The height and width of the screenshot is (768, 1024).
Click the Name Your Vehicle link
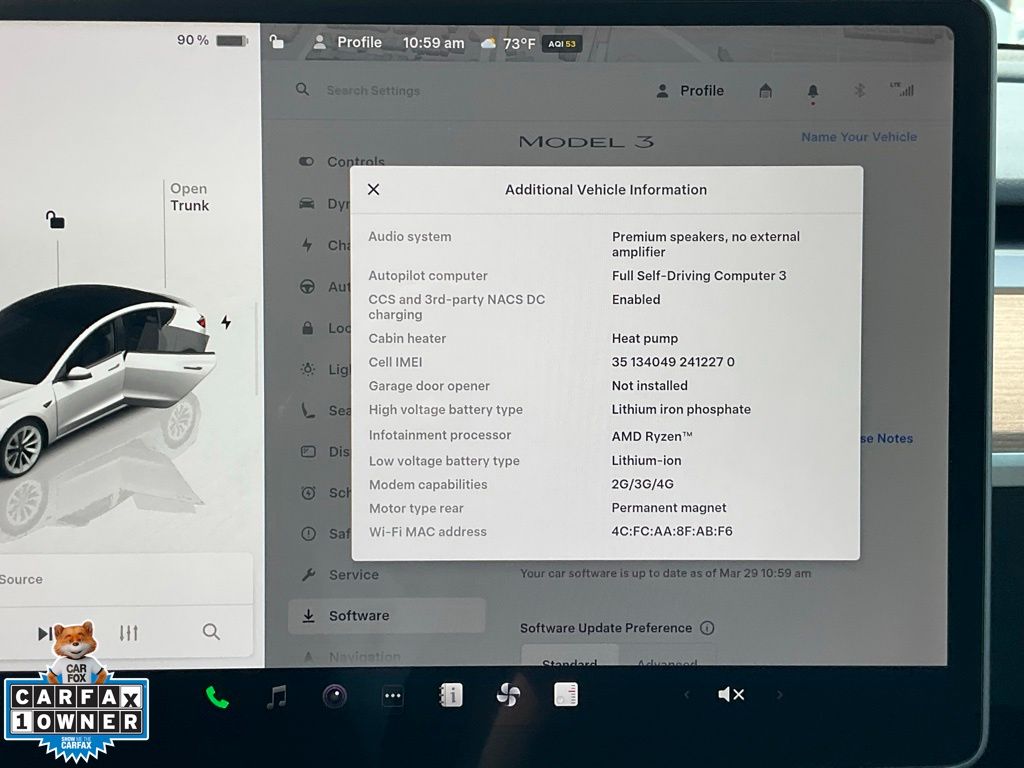[858, 137]
